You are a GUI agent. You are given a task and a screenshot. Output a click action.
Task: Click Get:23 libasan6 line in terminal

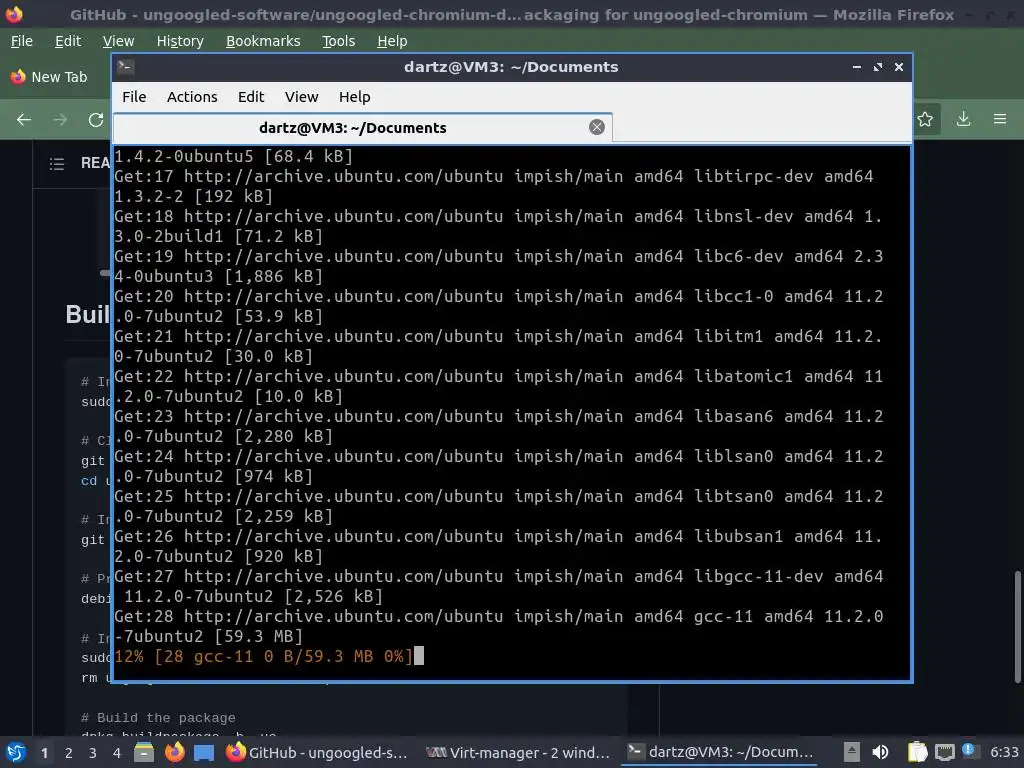coord(498,426)
